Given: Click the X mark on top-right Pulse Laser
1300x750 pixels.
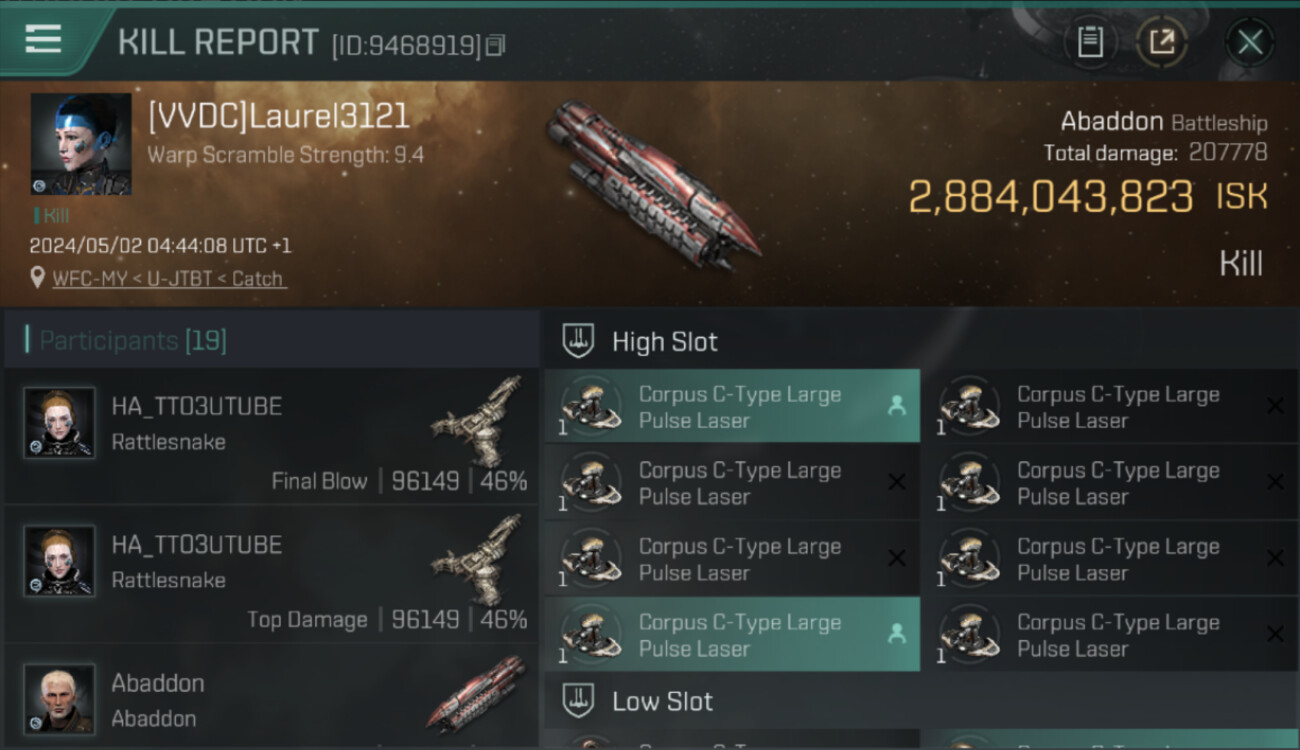Looking at the screenshot, I should [x=1275, y=406].
